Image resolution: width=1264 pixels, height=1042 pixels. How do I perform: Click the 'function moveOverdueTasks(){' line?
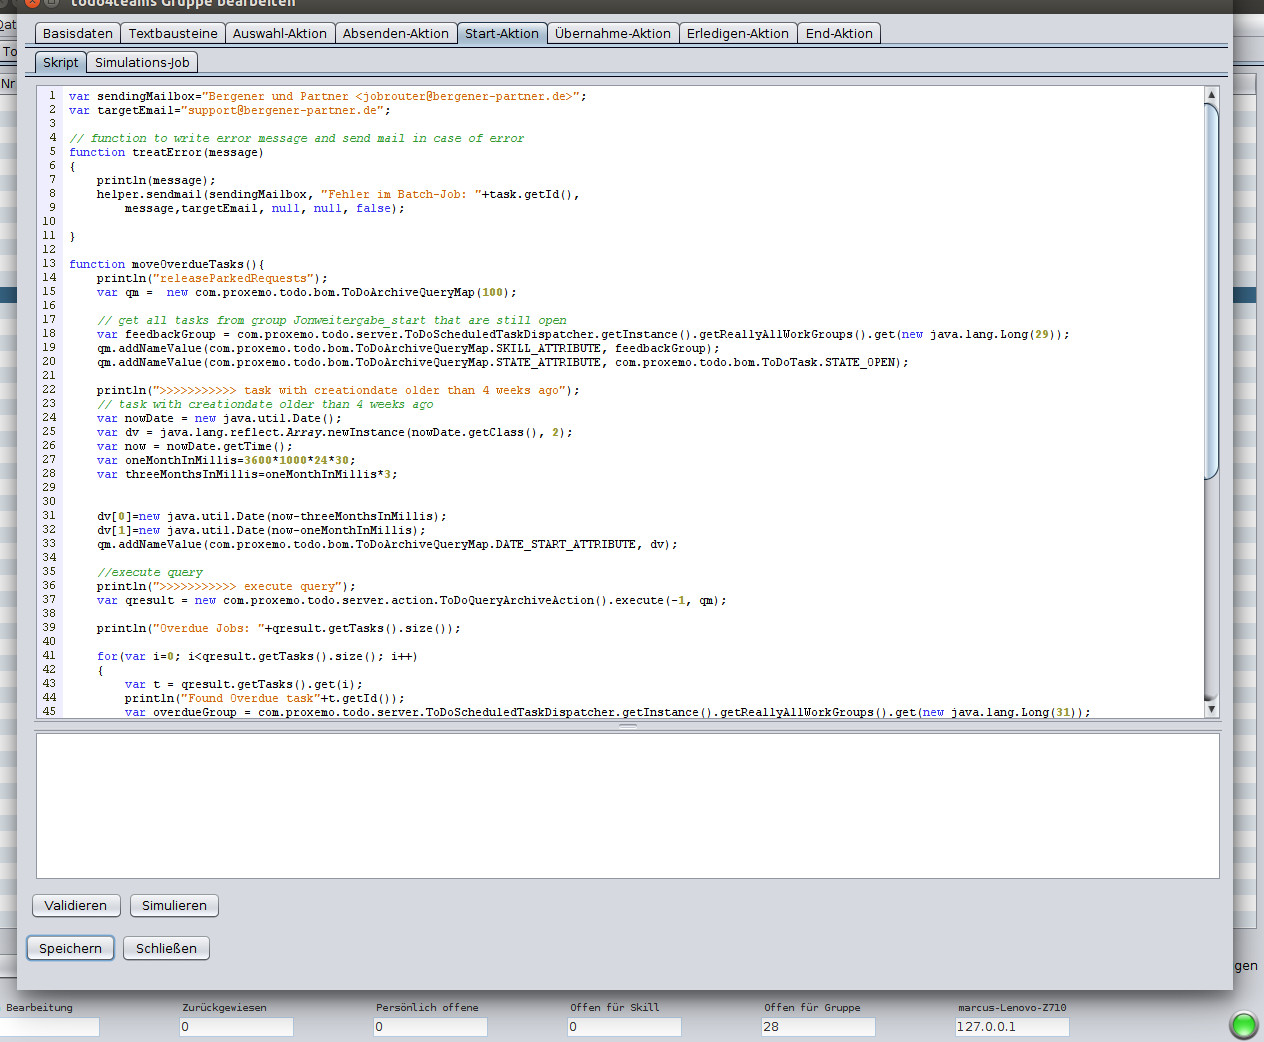pos(166,264)
